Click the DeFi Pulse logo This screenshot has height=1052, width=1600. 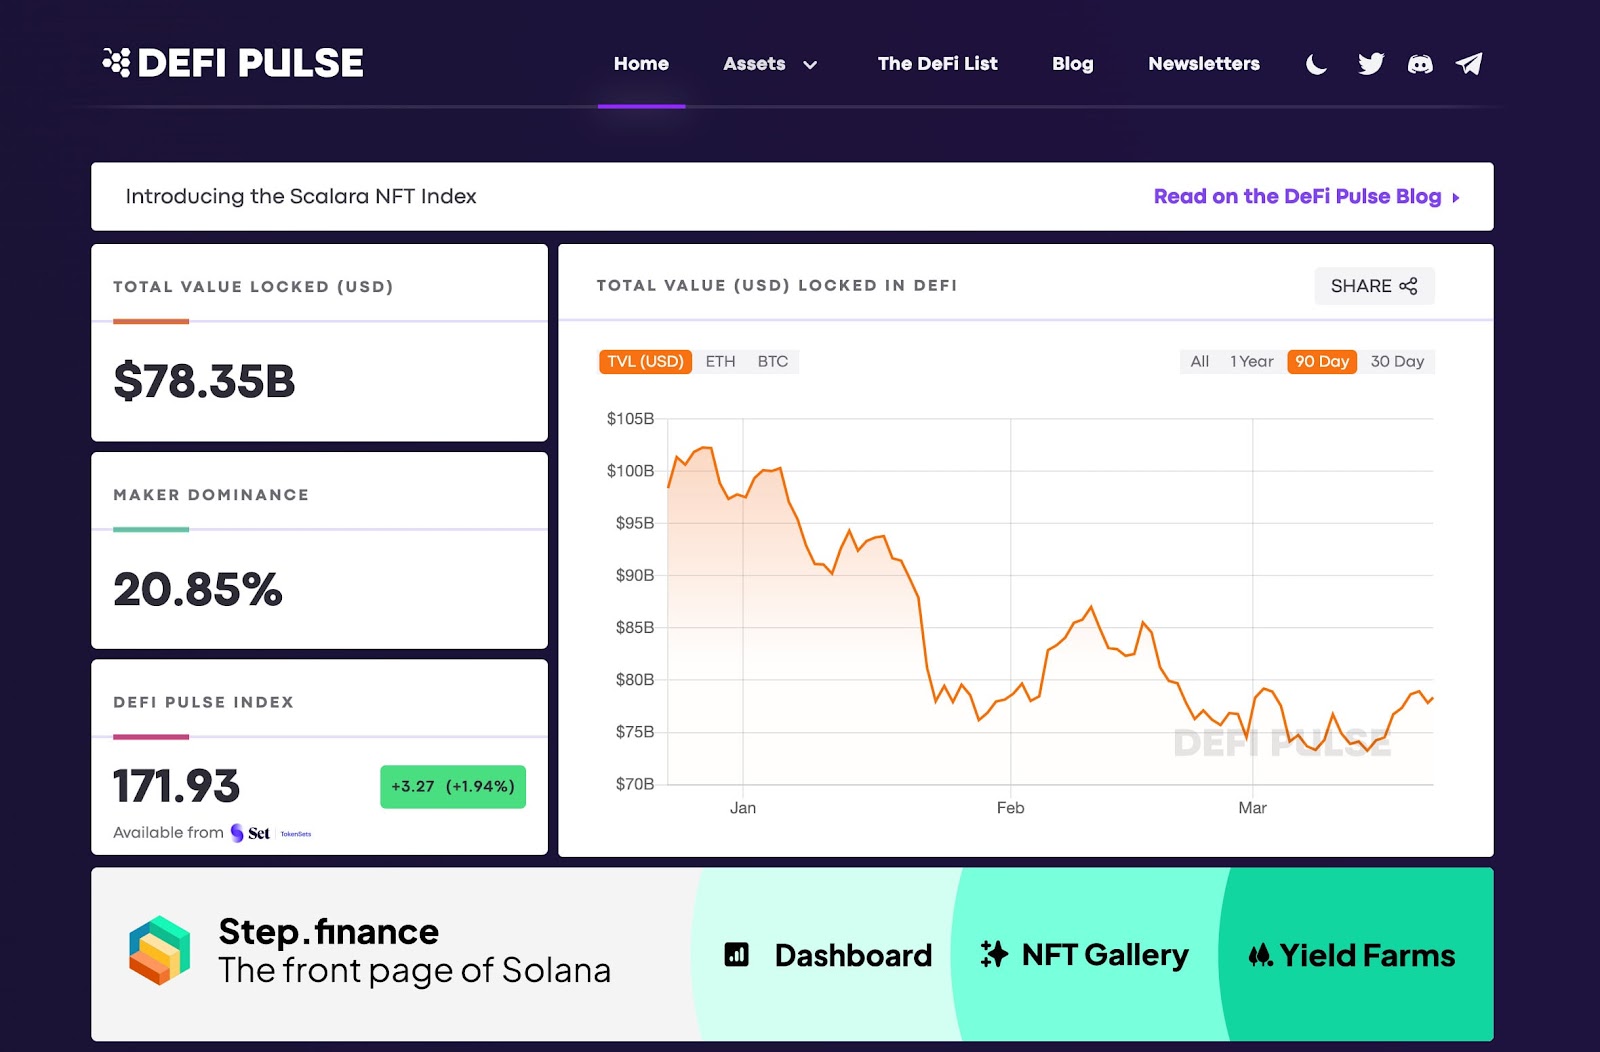coord(233,63)
